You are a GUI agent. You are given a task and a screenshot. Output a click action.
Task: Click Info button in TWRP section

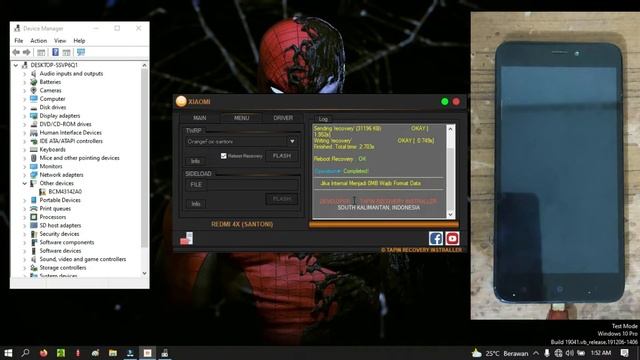click(196, 161)
